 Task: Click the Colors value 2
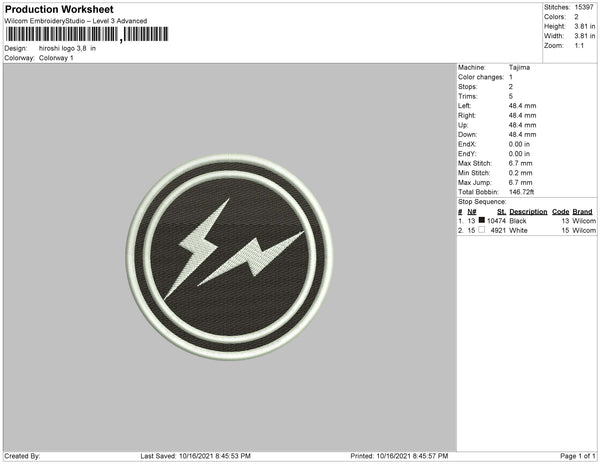(x=576, y=17)
